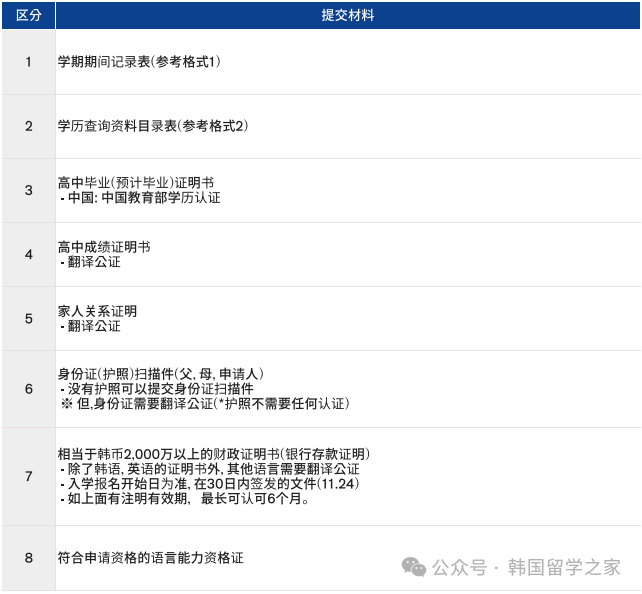This screenshot has height=594, width=642.
Task: Click text 相当于韩币2,000万以上的财政证明书
Action: (214, 454)
